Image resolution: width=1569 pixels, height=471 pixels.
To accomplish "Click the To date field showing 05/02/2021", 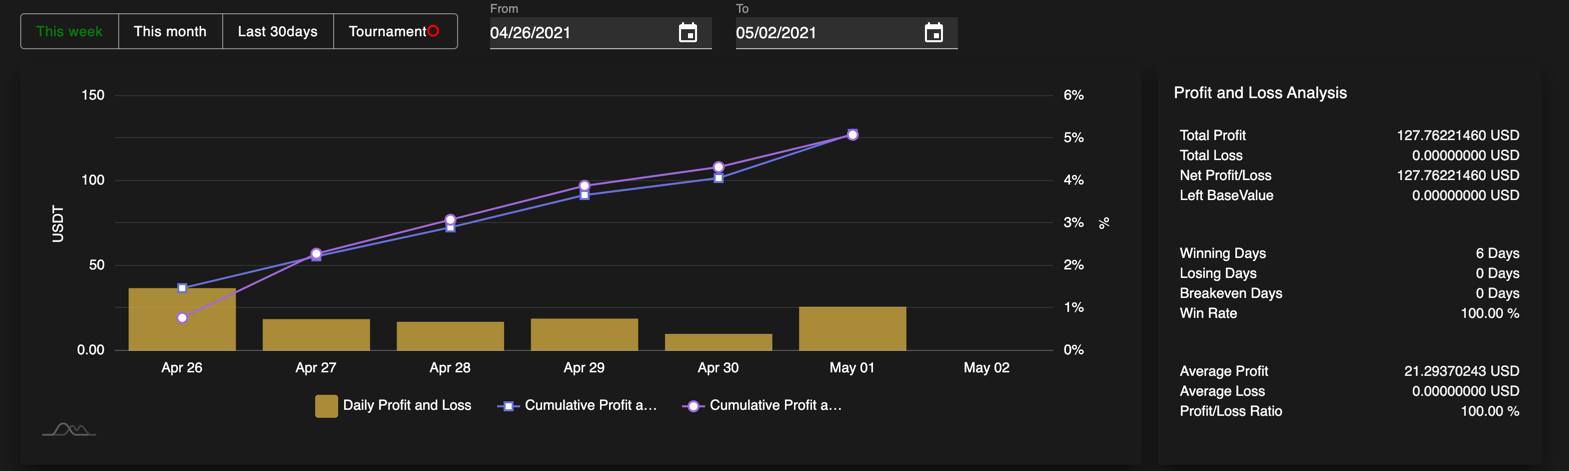I will tap(826, 33).
